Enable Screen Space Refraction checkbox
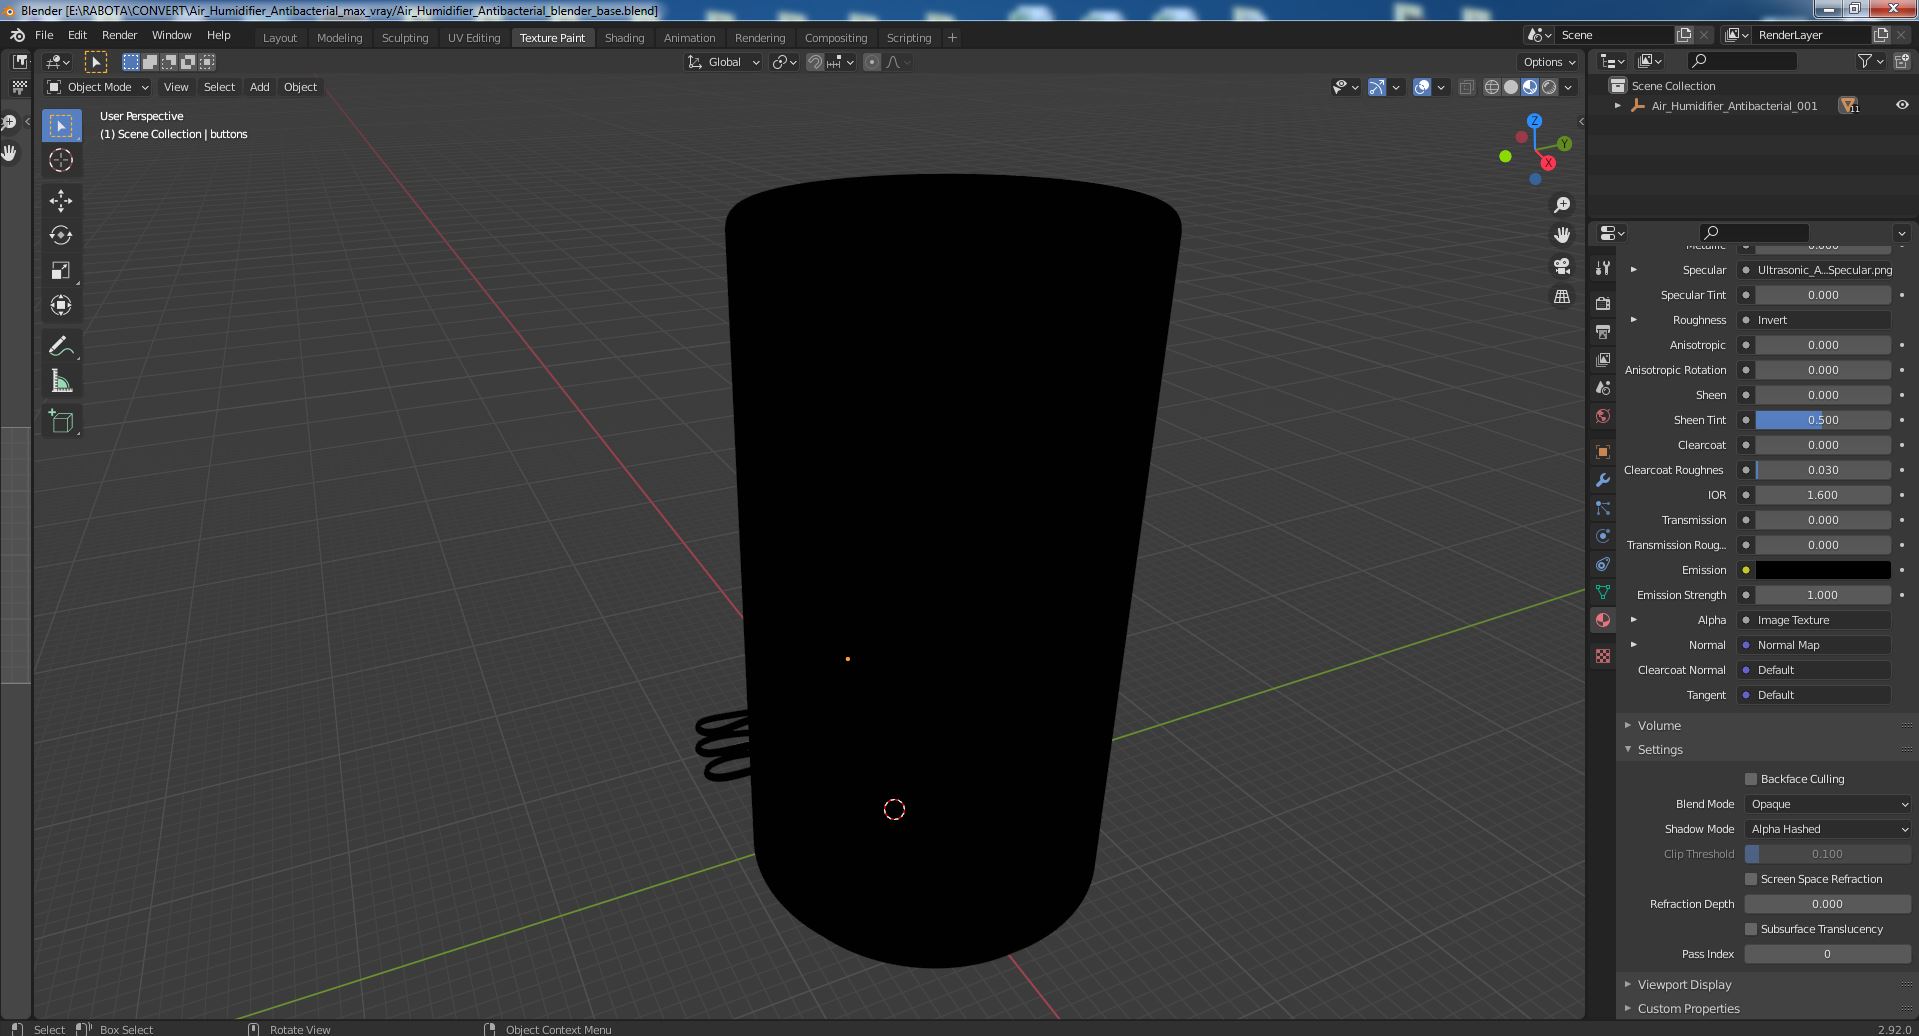Screen dimensions: 1919x1036 point(1751,879)
